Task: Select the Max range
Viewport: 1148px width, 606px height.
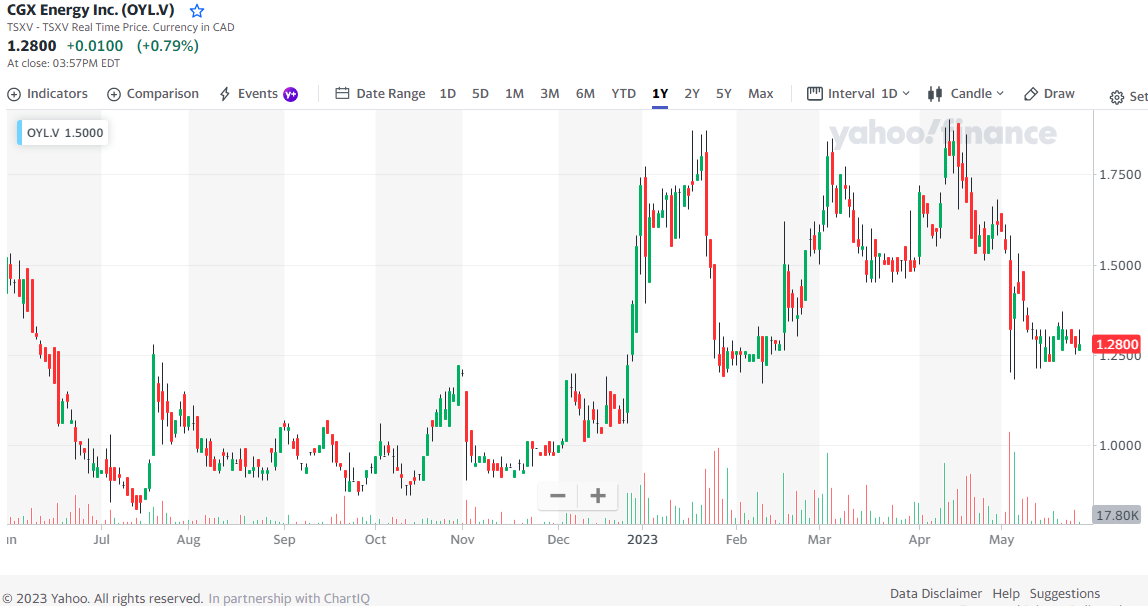Action: coord(761,94)
